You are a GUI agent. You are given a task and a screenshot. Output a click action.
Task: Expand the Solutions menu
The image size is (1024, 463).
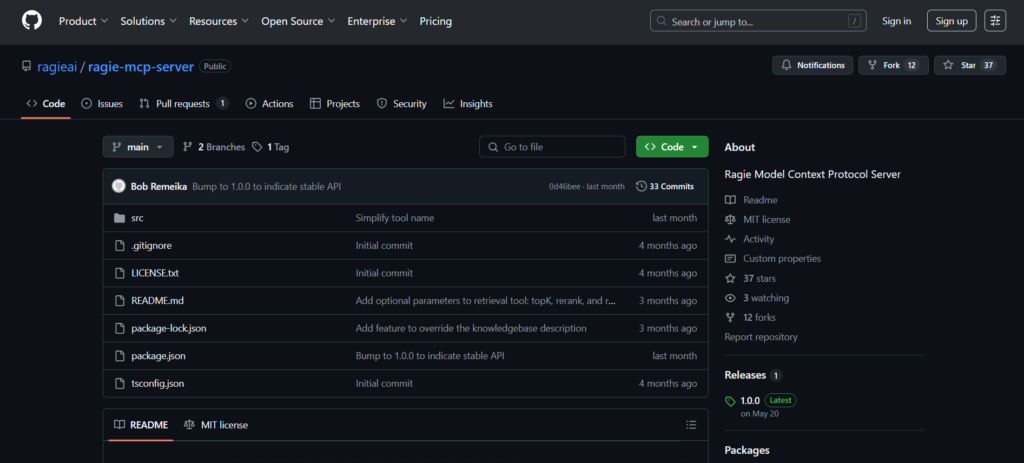[148, 21]
